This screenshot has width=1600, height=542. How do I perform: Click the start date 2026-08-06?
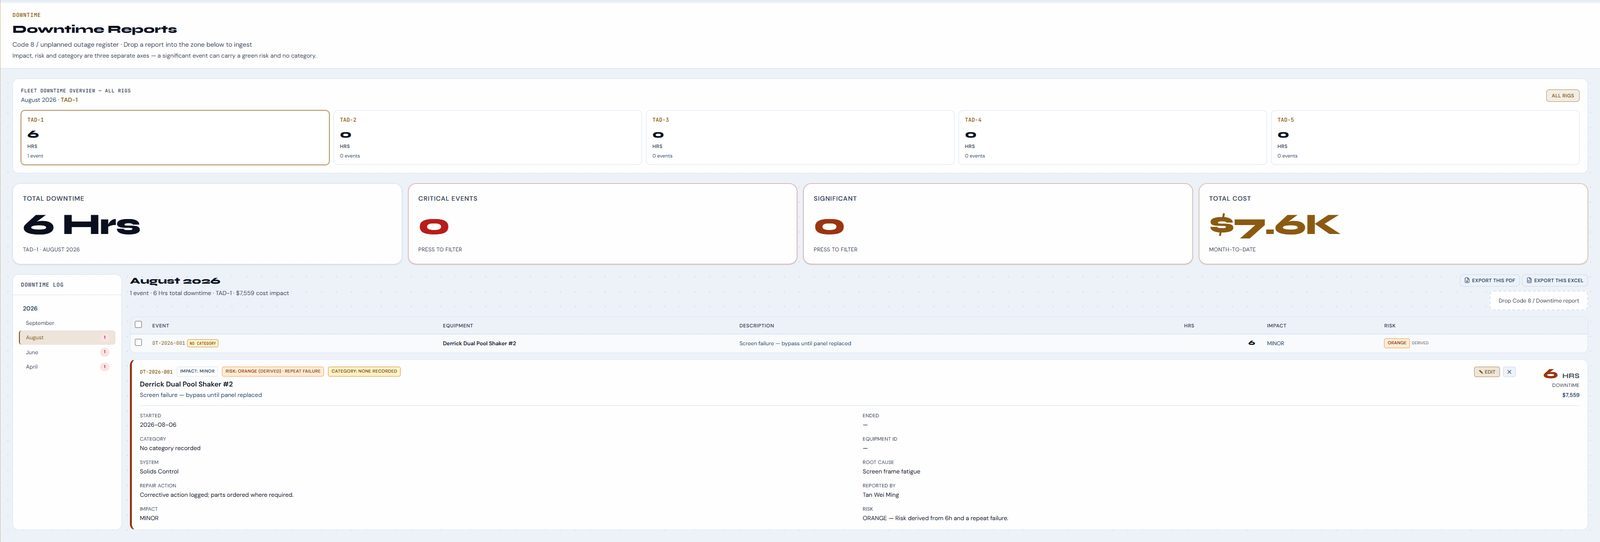(x=158, y=425)
